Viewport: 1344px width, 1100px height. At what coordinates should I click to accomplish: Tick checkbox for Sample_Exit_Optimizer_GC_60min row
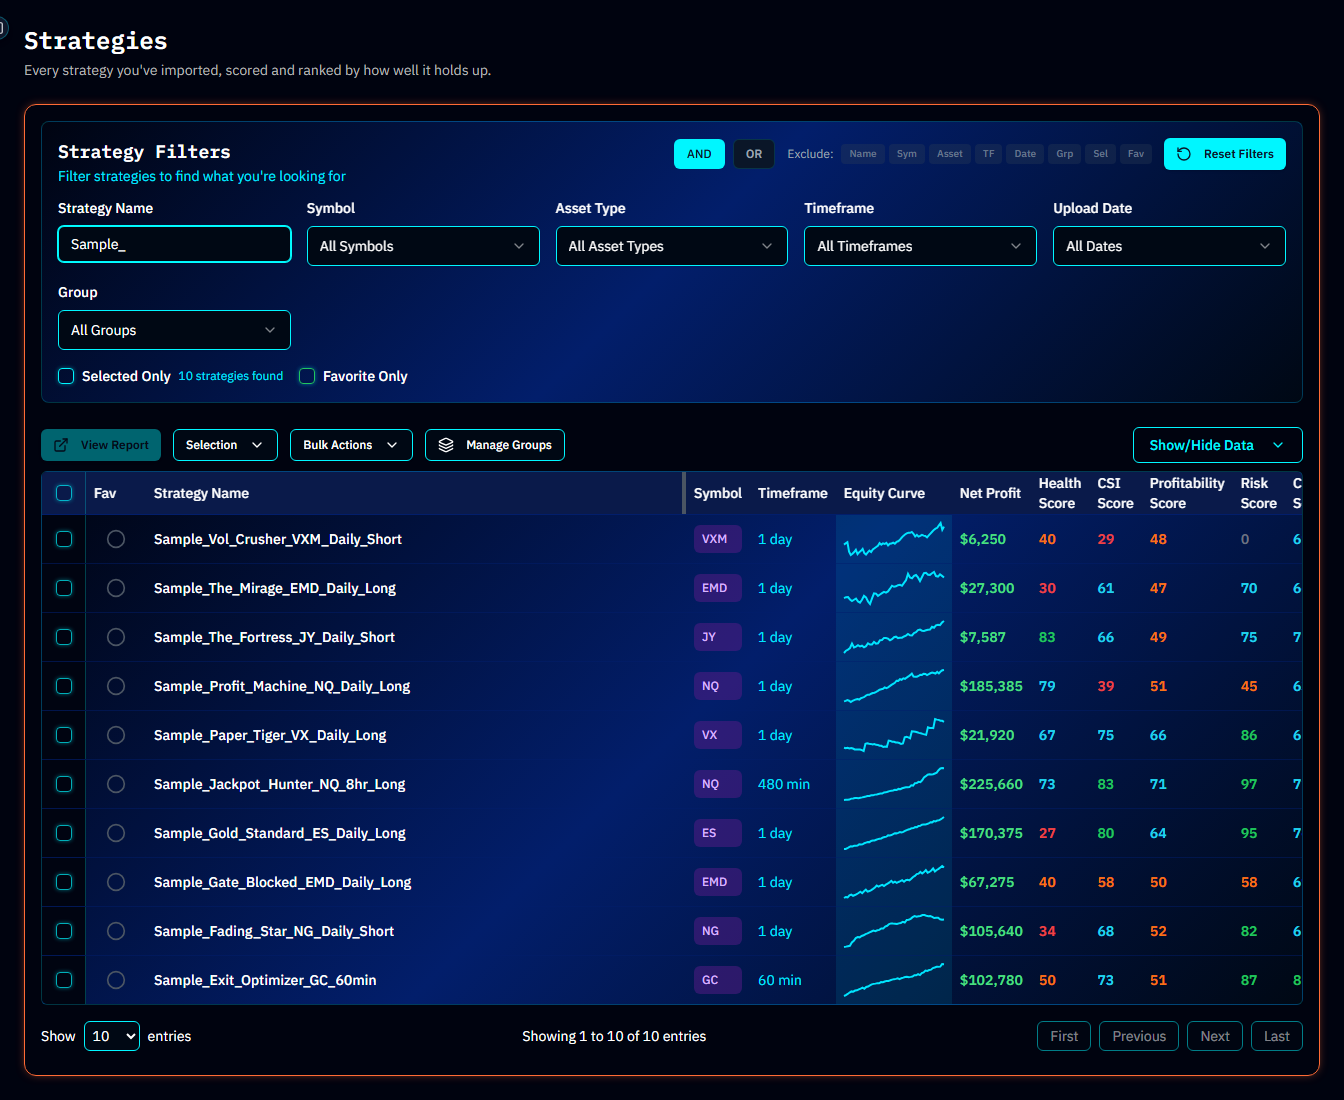click(x=64, y=980)
